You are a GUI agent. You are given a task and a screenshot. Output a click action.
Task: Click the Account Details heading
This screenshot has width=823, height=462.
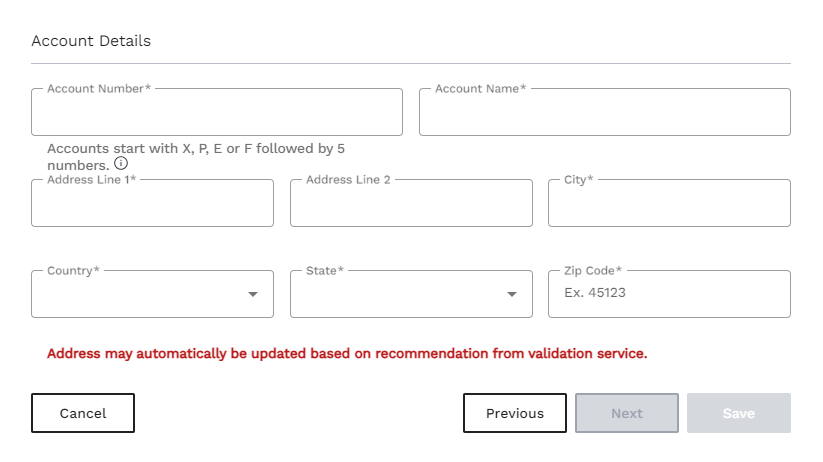91,41
